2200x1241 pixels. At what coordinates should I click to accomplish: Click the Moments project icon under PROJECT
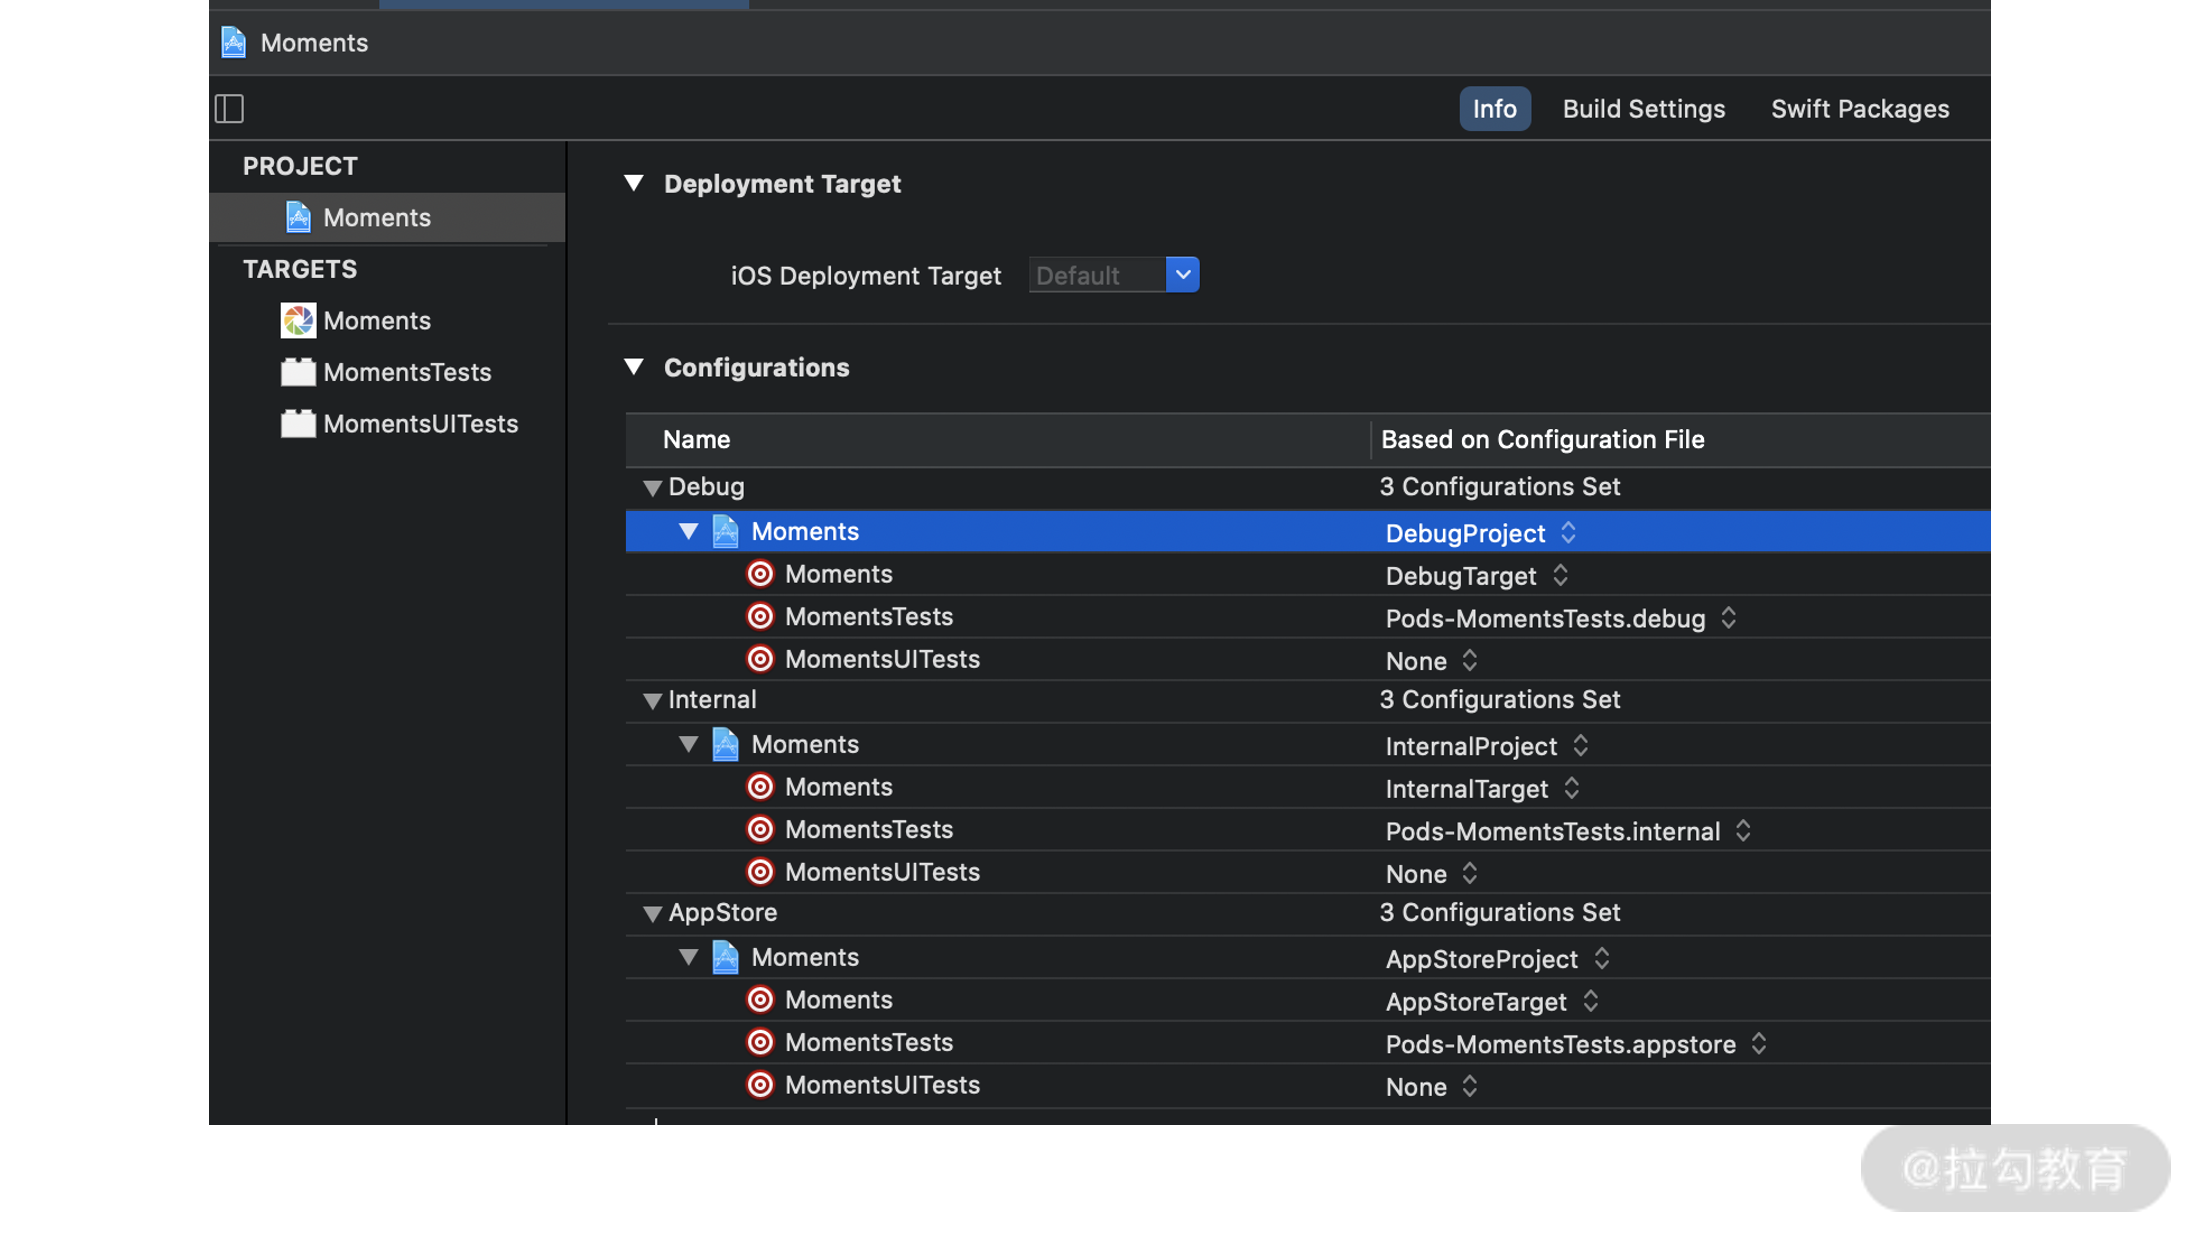click(298, 217)
